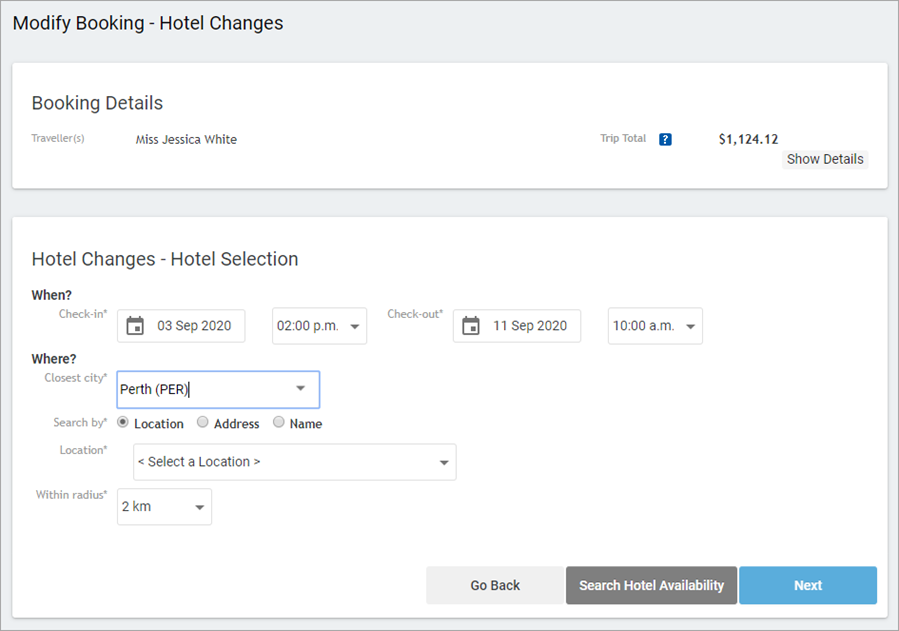Open the 2 km radius dropdown
Image resolution: width=899 pixels, height=631 pixels.
[164, 506]
